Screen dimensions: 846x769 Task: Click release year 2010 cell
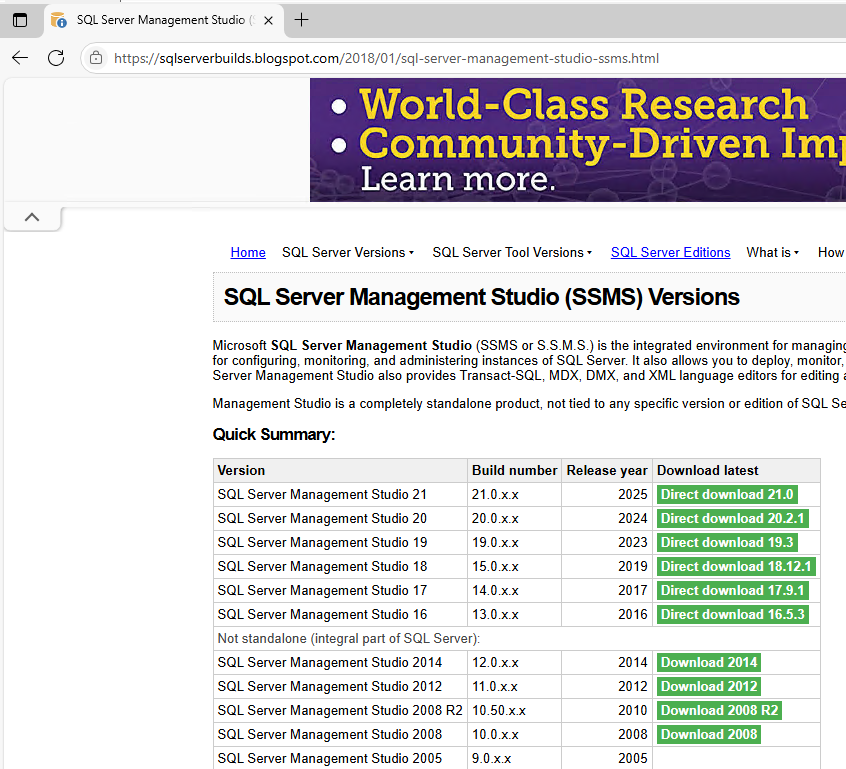pyautogui.click(x=607, y=711)
